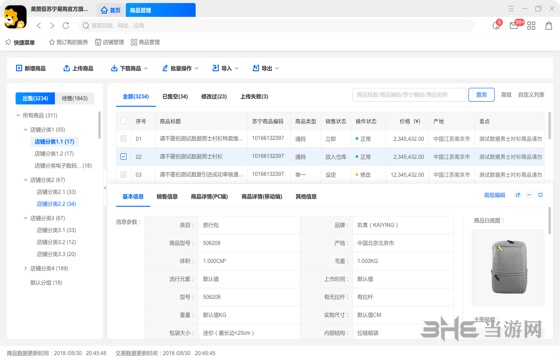This screenshot has width=560, height=360.
Task: Click the 高级 advanced search link
Action: 506,95
